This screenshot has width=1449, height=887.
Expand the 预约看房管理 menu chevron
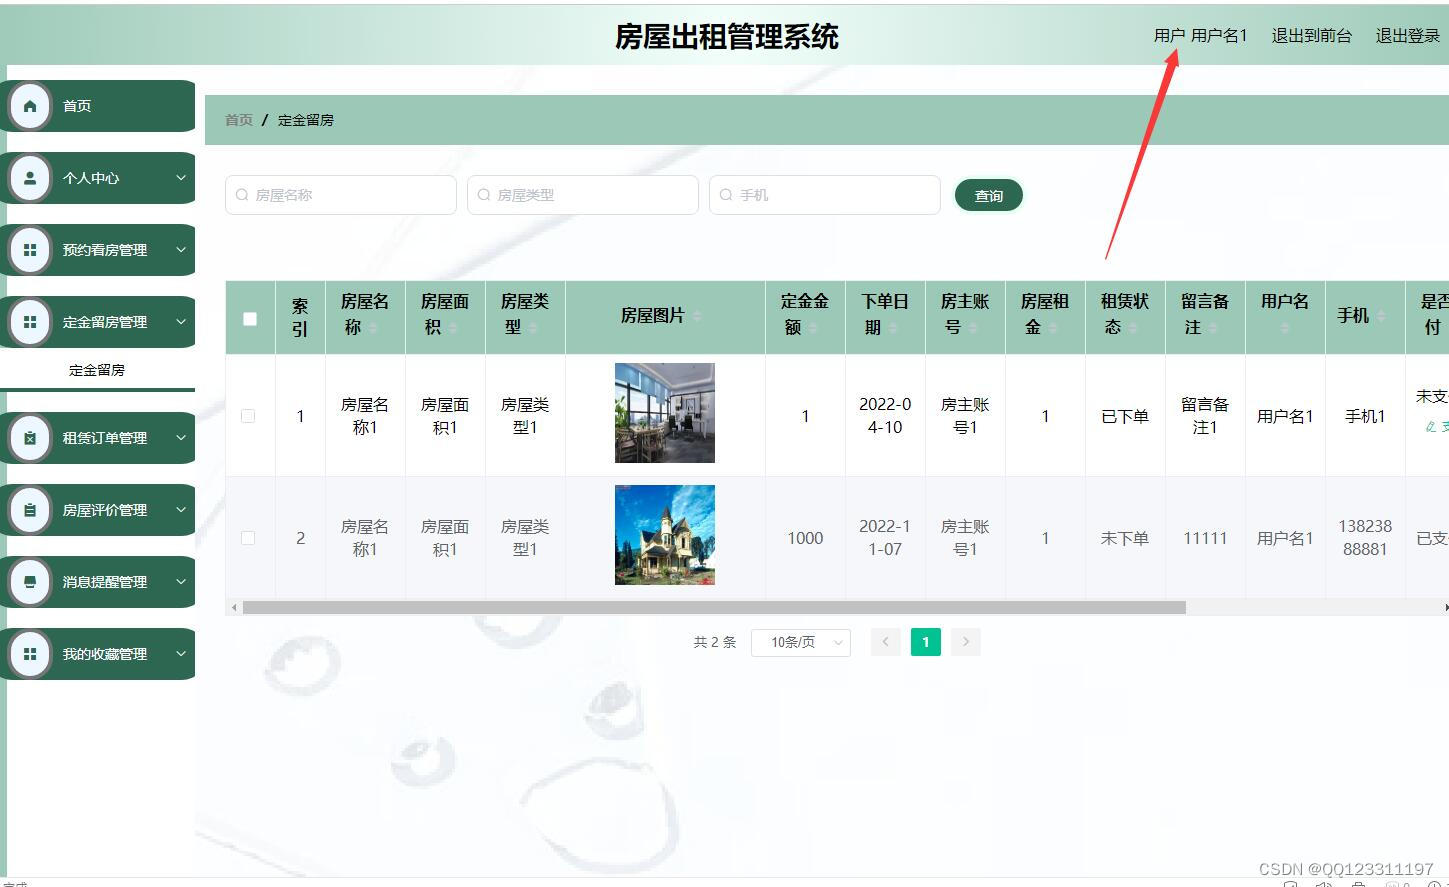(x=181, y=250)
